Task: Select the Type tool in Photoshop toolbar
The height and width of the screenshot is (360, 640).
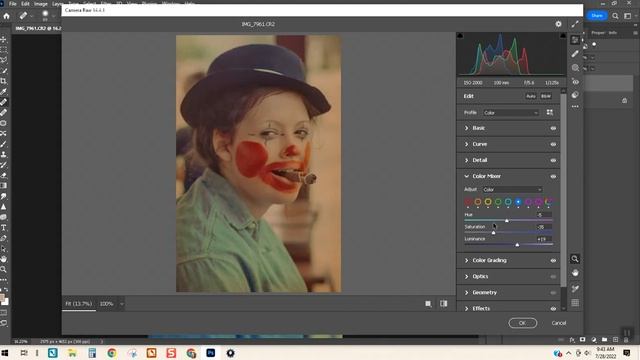Action: click(x=3, y=228)
